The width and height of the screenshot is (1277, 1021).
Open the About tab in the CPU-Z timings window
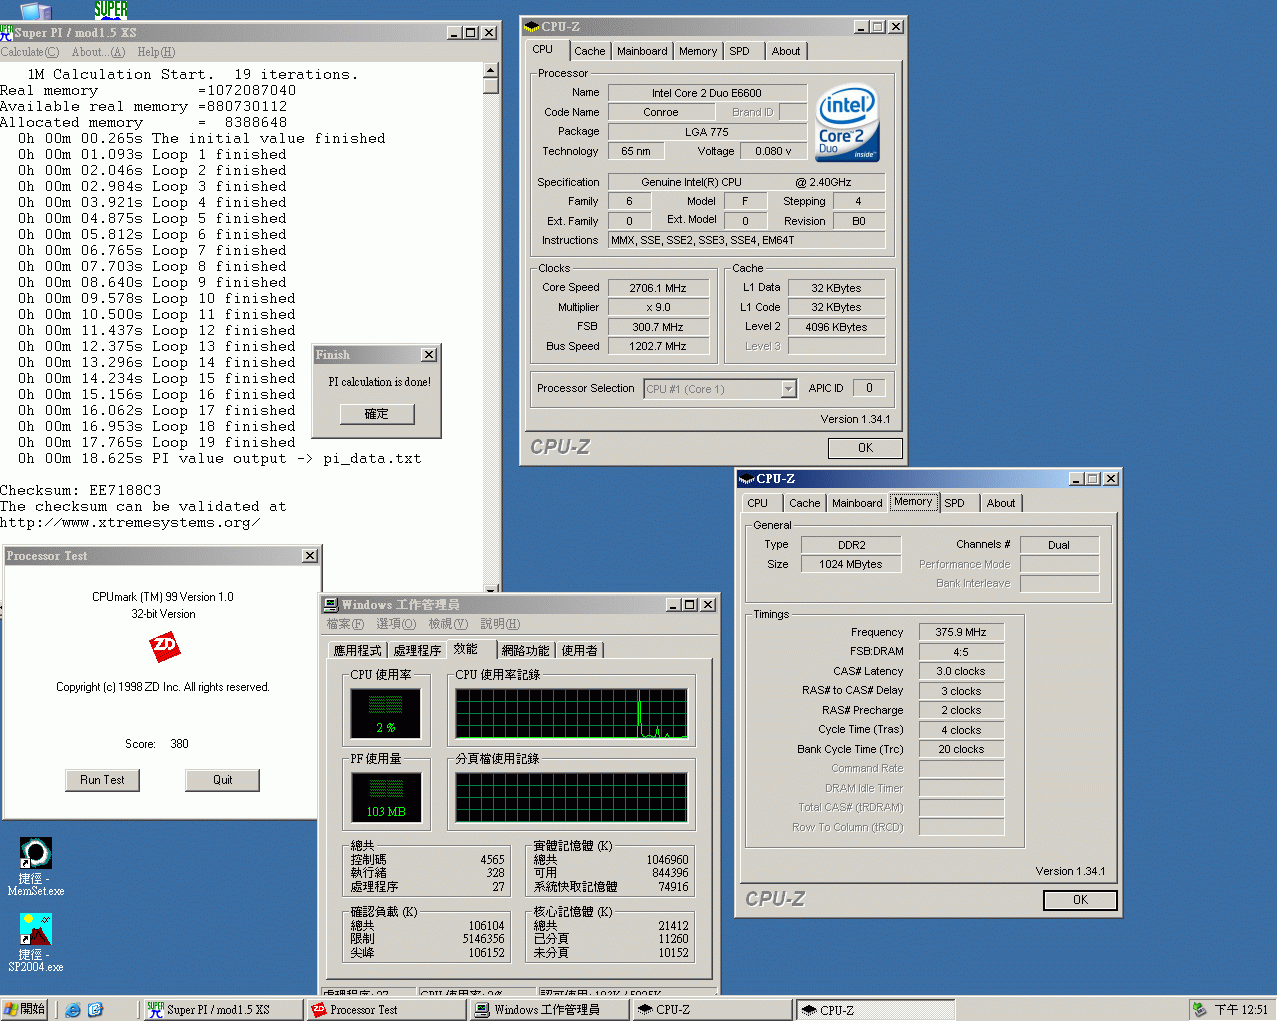point(1000,503)
